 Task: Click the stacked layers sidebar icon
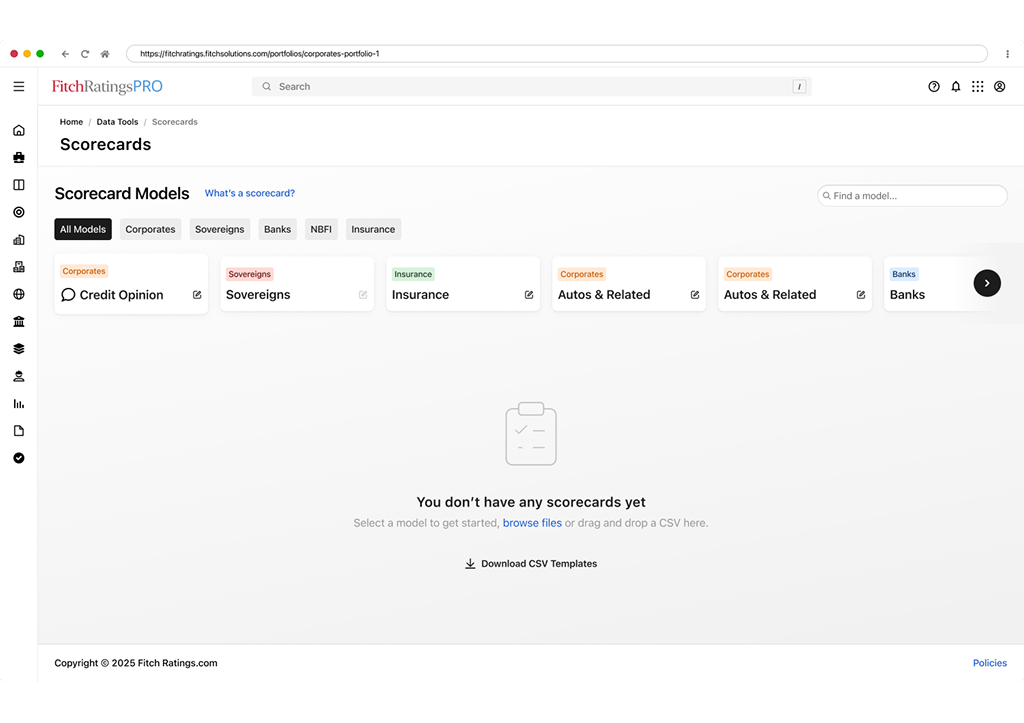tap(18, 349)
